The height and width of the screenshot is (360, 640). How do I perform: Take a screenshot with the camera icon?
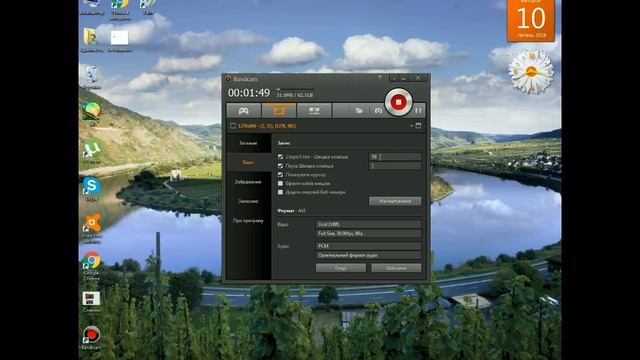point(378,111)
